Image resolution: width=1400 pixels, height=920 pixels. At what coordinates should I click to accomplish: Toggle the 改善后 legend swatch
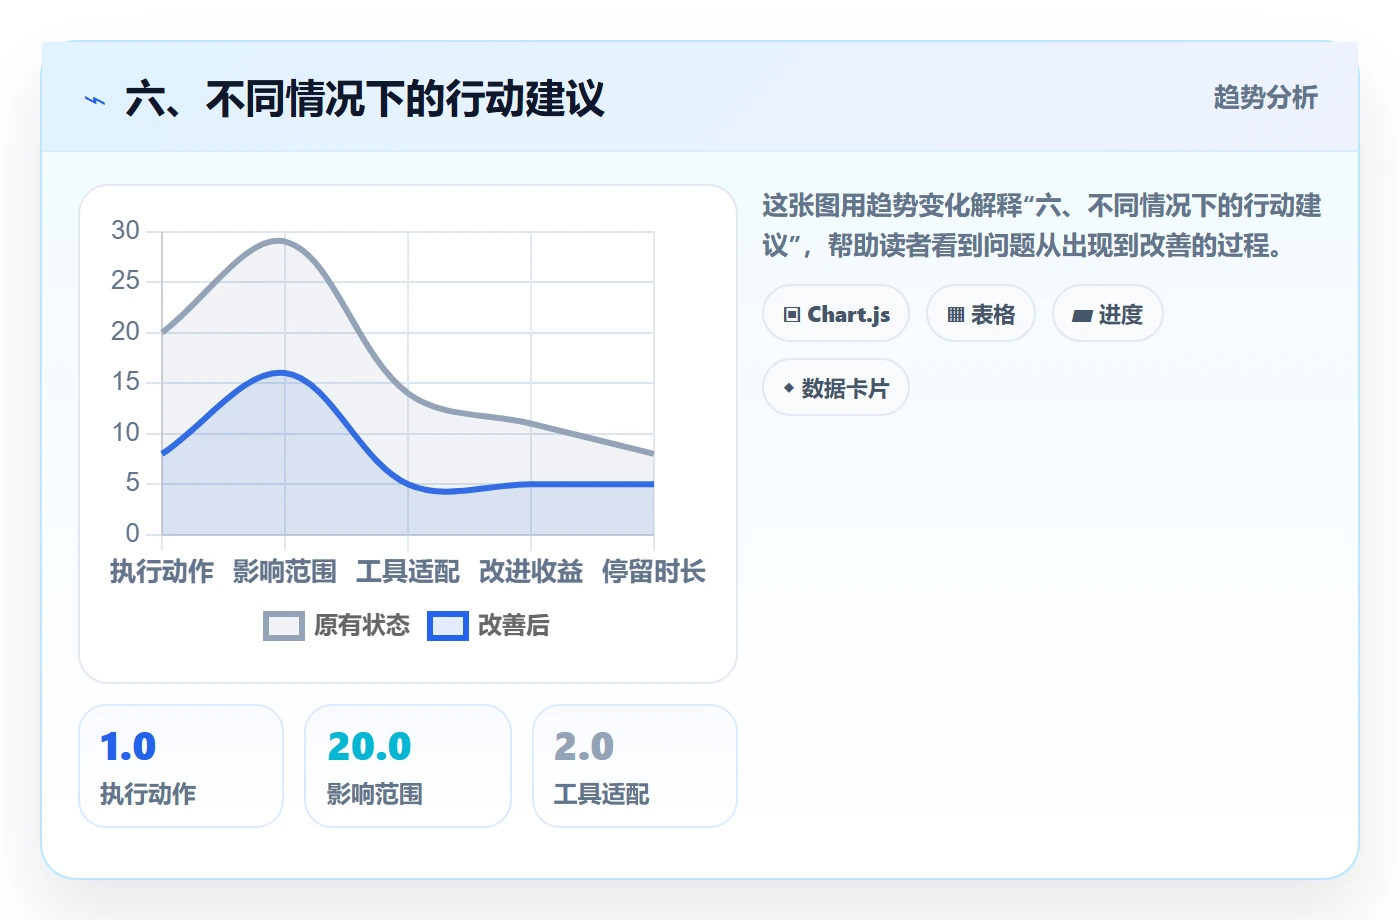[448, 626]
